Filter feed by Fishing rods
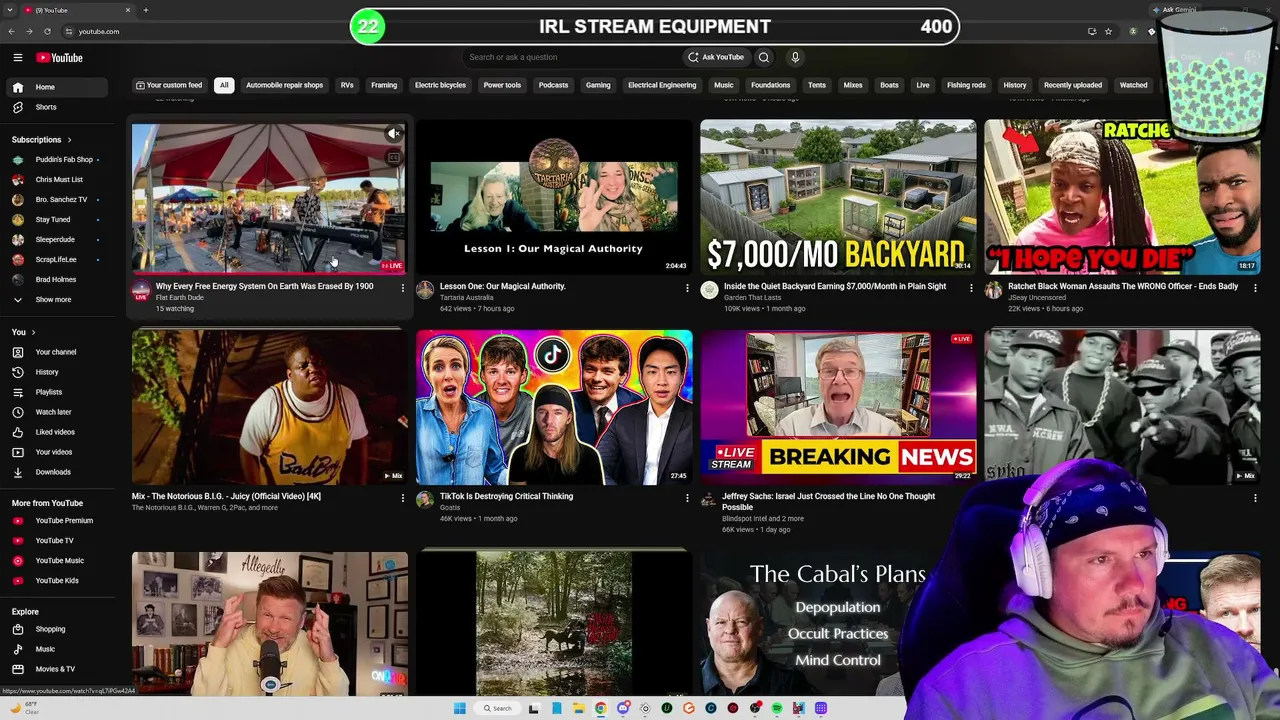 pyautogui.click(x=966, y=85)
